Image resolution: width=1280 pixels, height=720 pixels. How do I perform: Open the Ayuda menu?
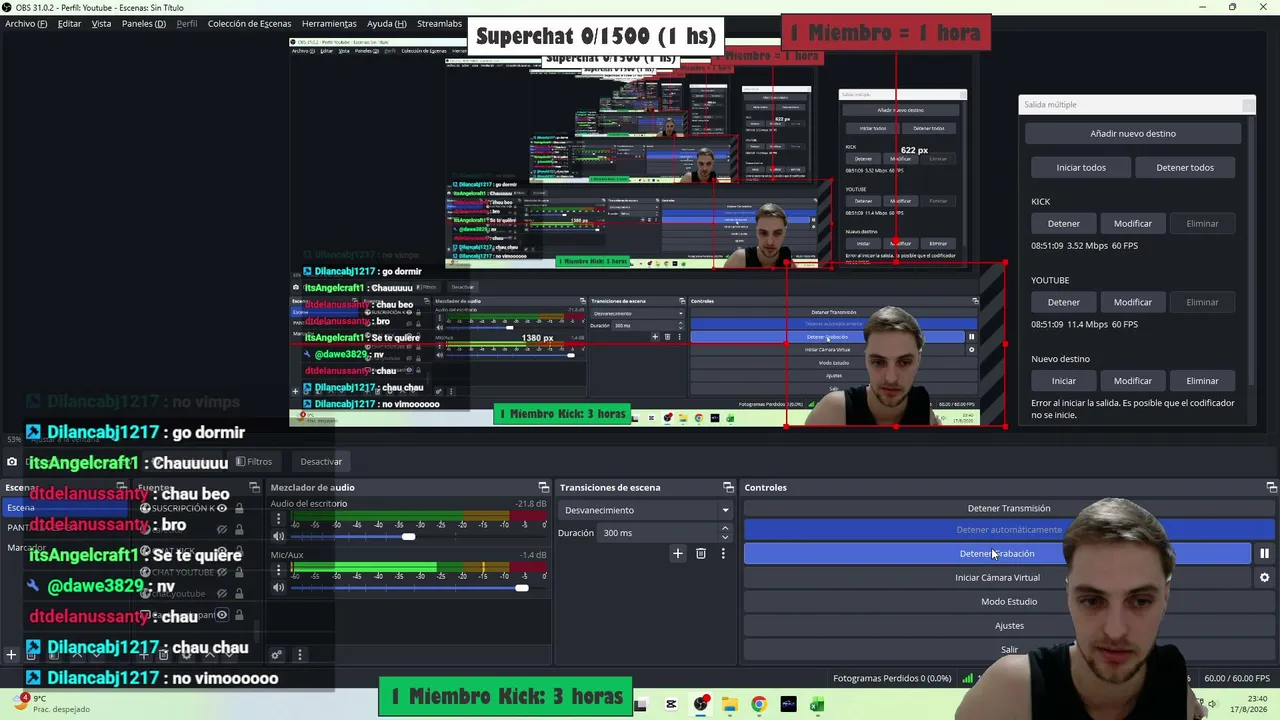387,24
